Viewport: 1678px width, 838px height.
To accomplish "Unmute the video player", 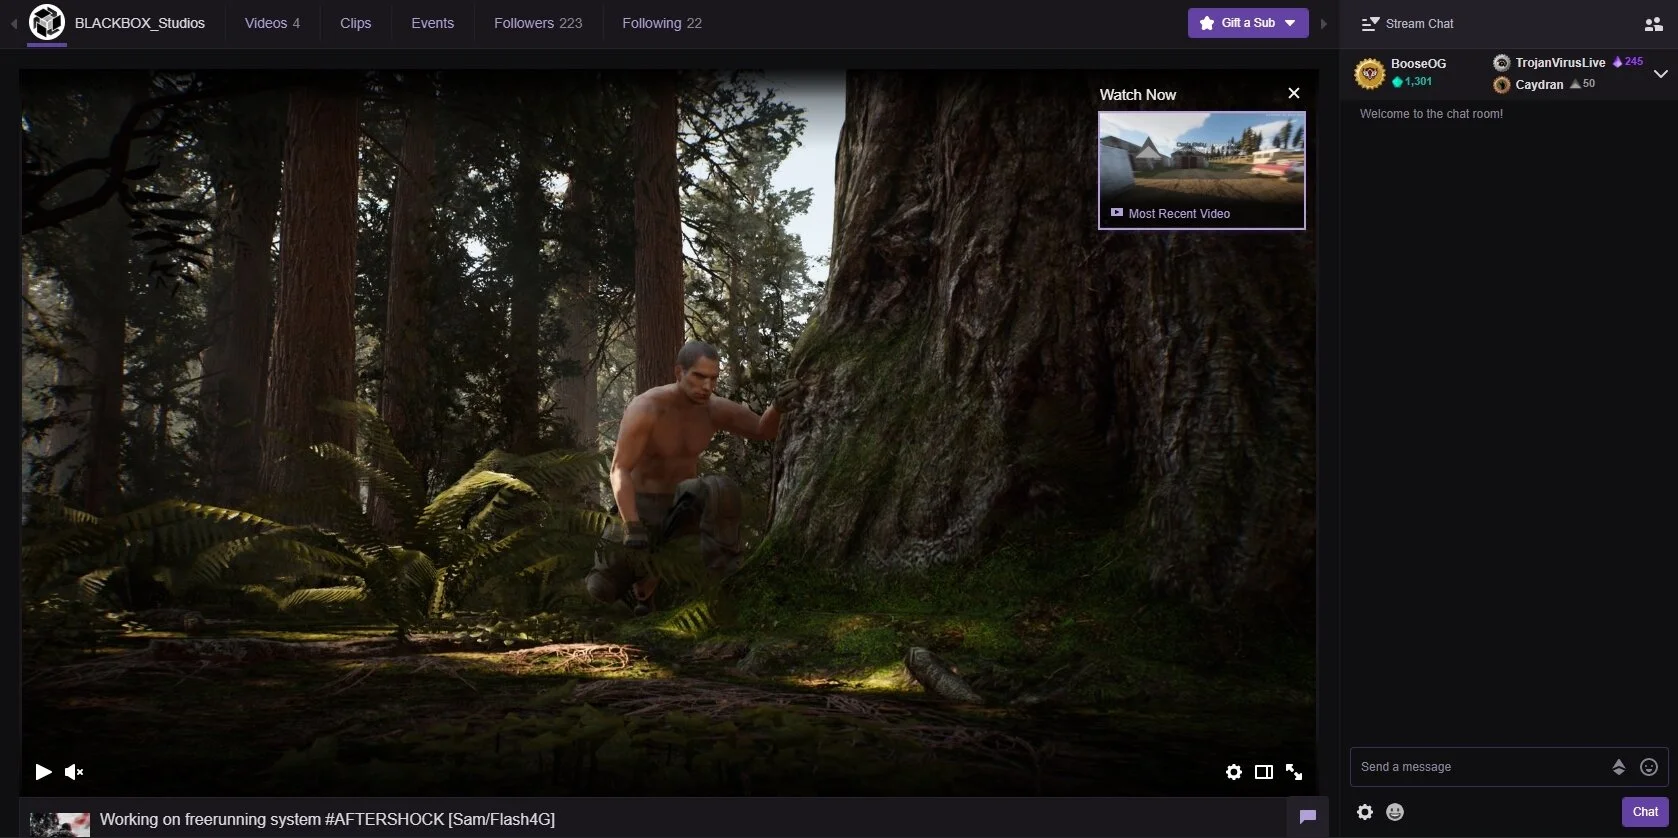I will pos(74,772).
